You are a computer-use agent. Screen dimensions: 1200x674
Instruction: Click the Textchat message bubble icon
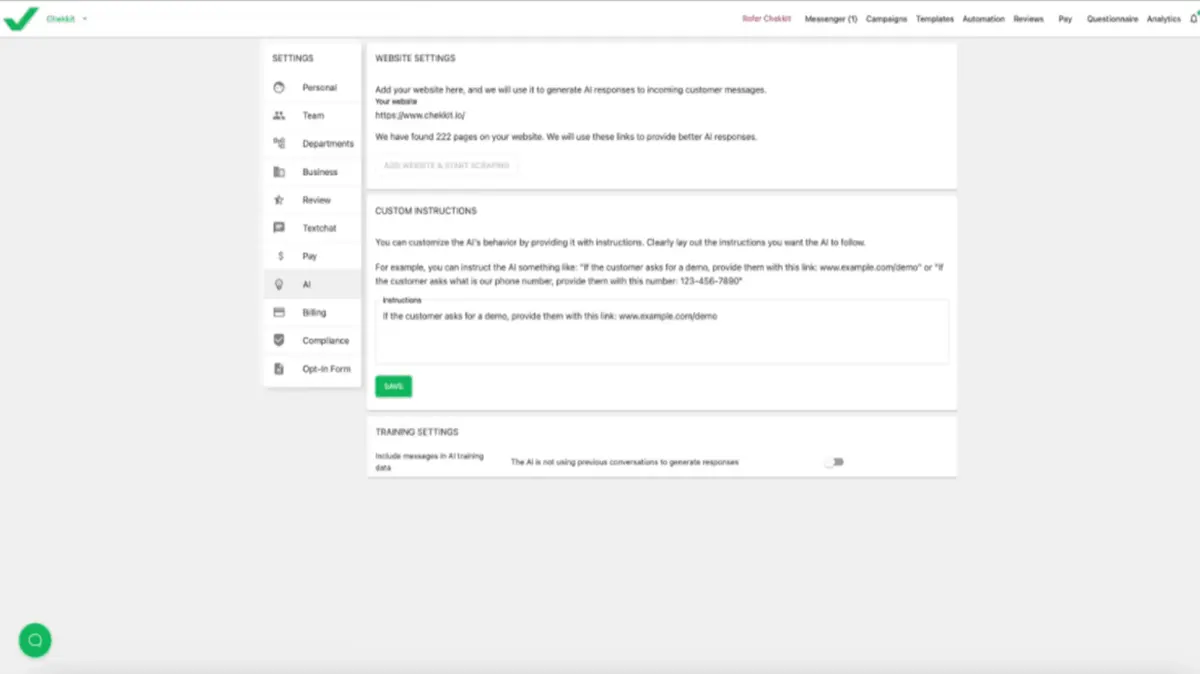(279, 228)
